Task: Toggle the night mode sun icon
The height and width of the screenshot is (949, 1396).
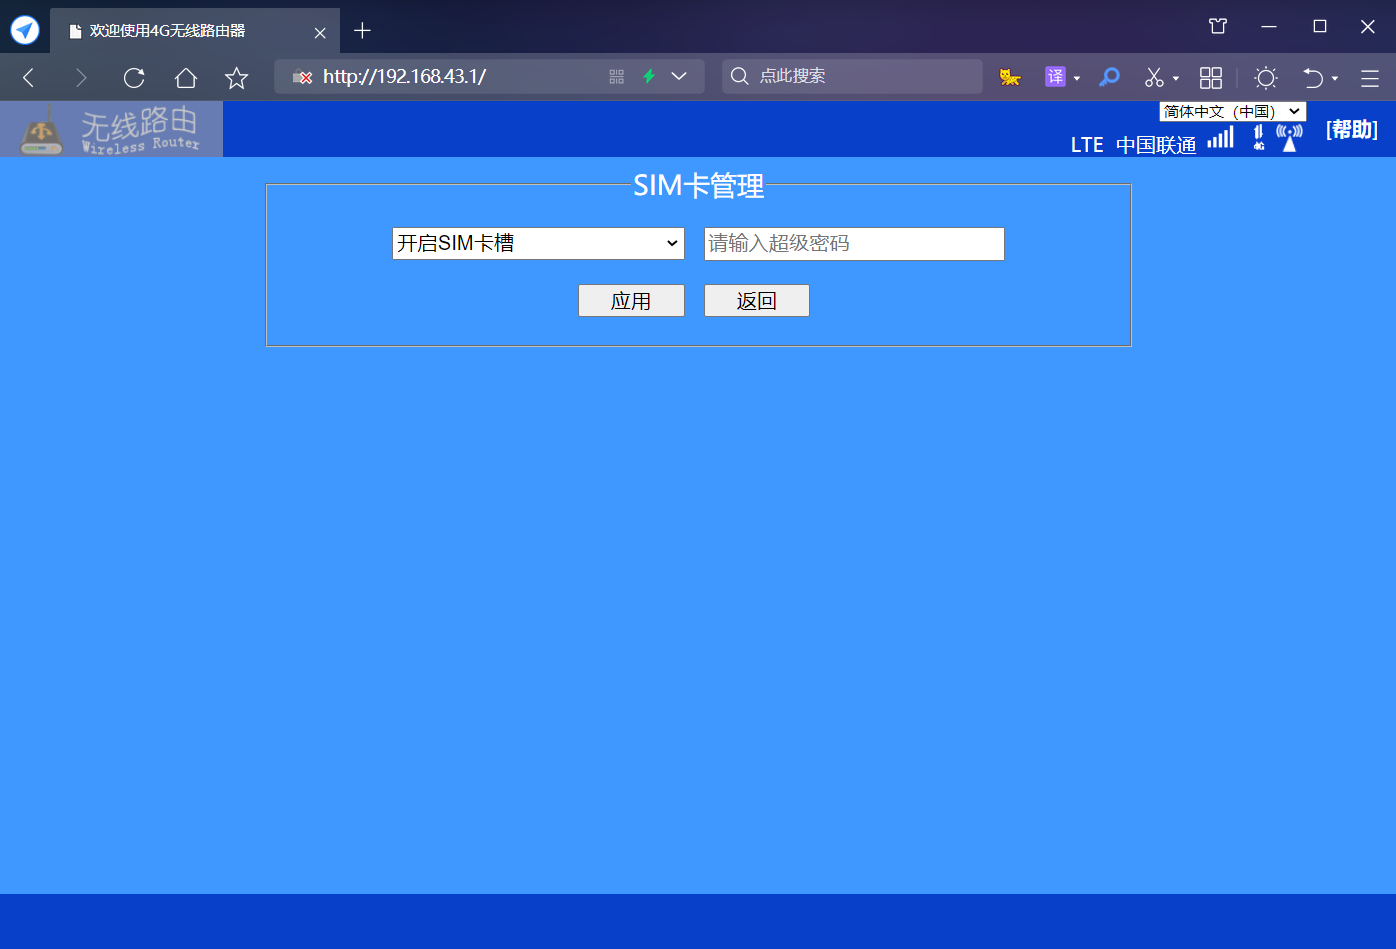Action: 1266,77
